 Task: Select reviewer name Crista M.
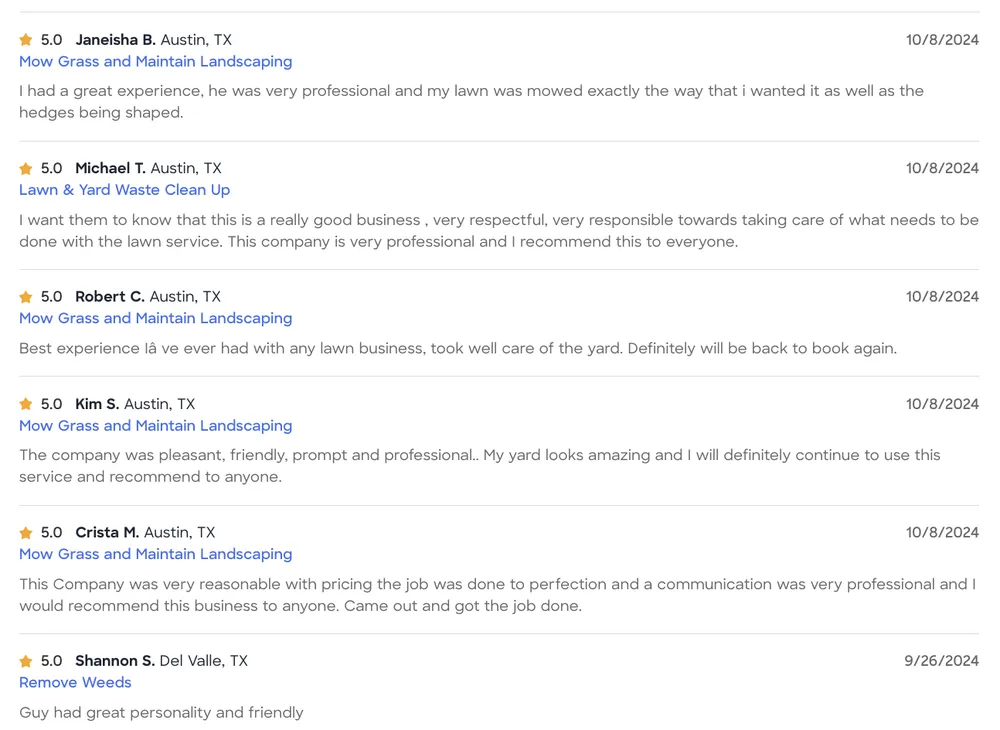click(x=107, y=533)
